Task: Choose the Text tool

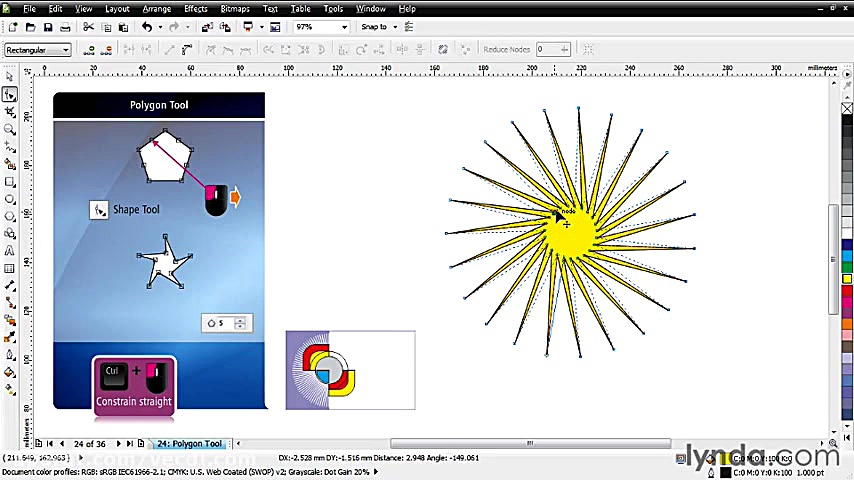Action: 9,251
